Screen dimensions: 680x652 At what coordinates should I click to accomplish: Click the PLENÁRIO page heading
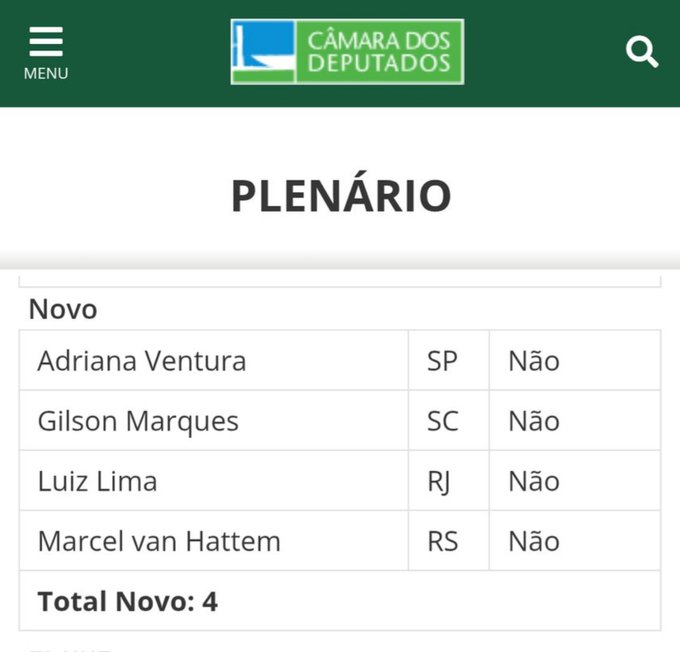coord(341,196)
